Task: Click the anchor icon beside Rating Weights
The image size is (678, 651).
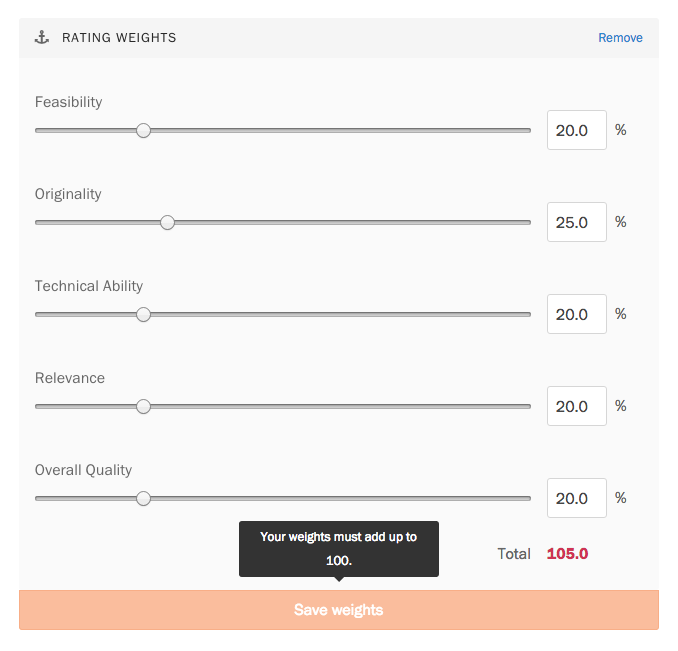Action: tap(42, 38)
